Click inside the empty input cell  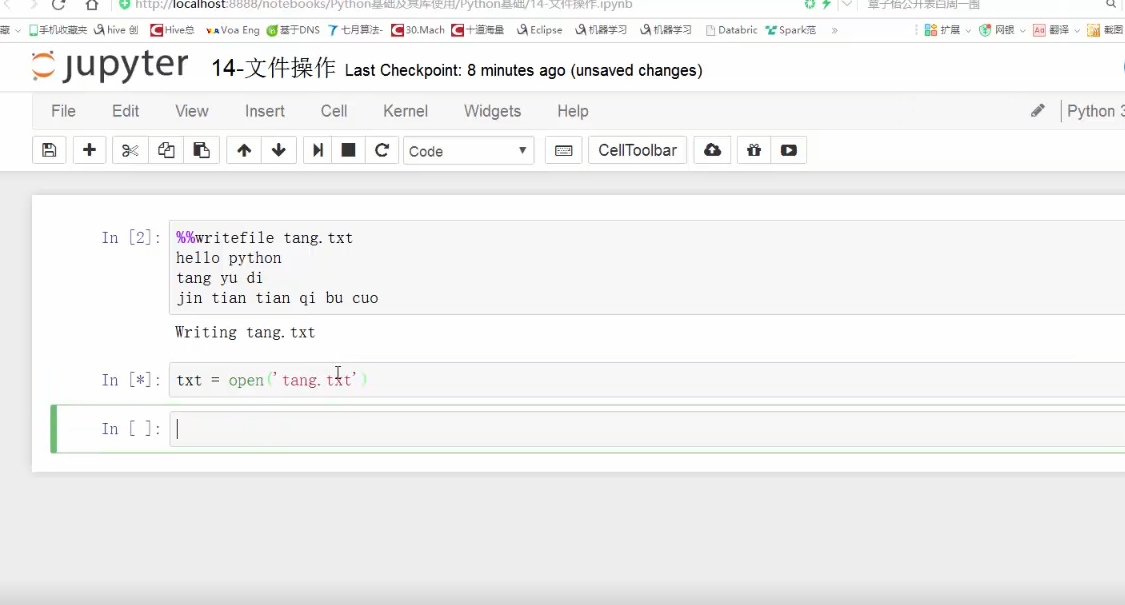tap(640, 429)
